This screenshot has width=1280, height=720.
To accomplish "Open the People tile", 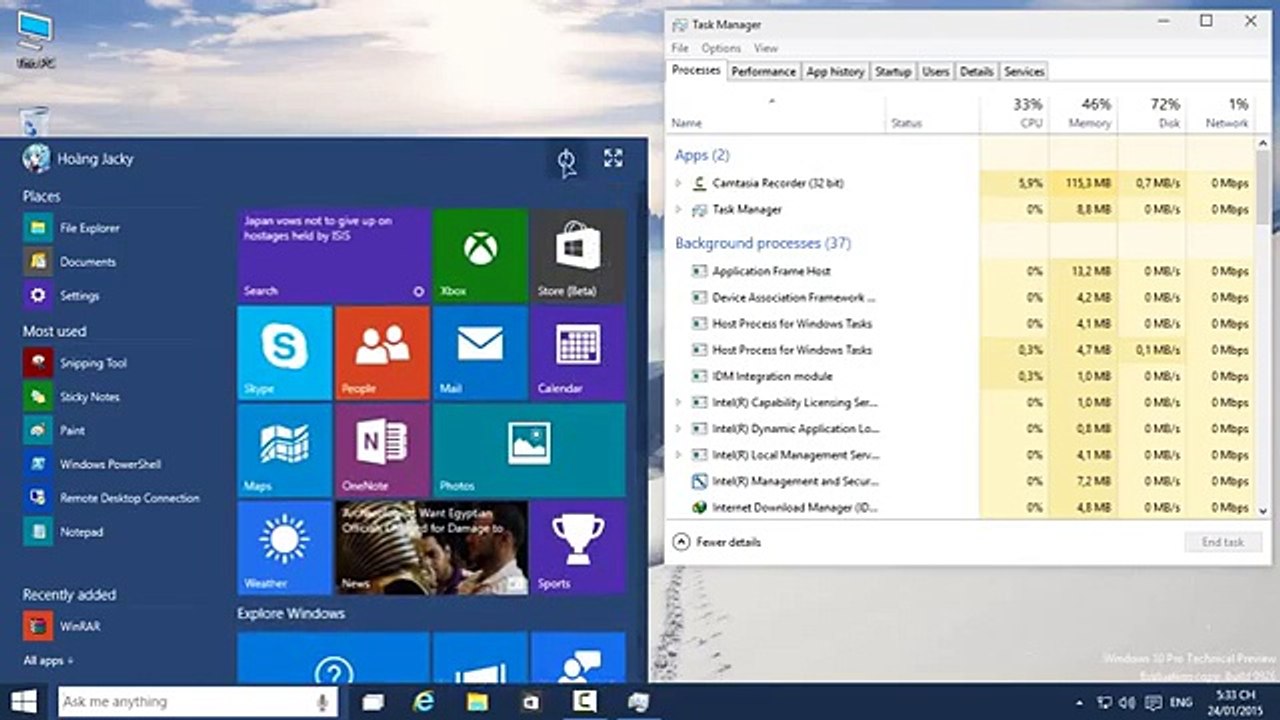I will (x=382, y=353).
